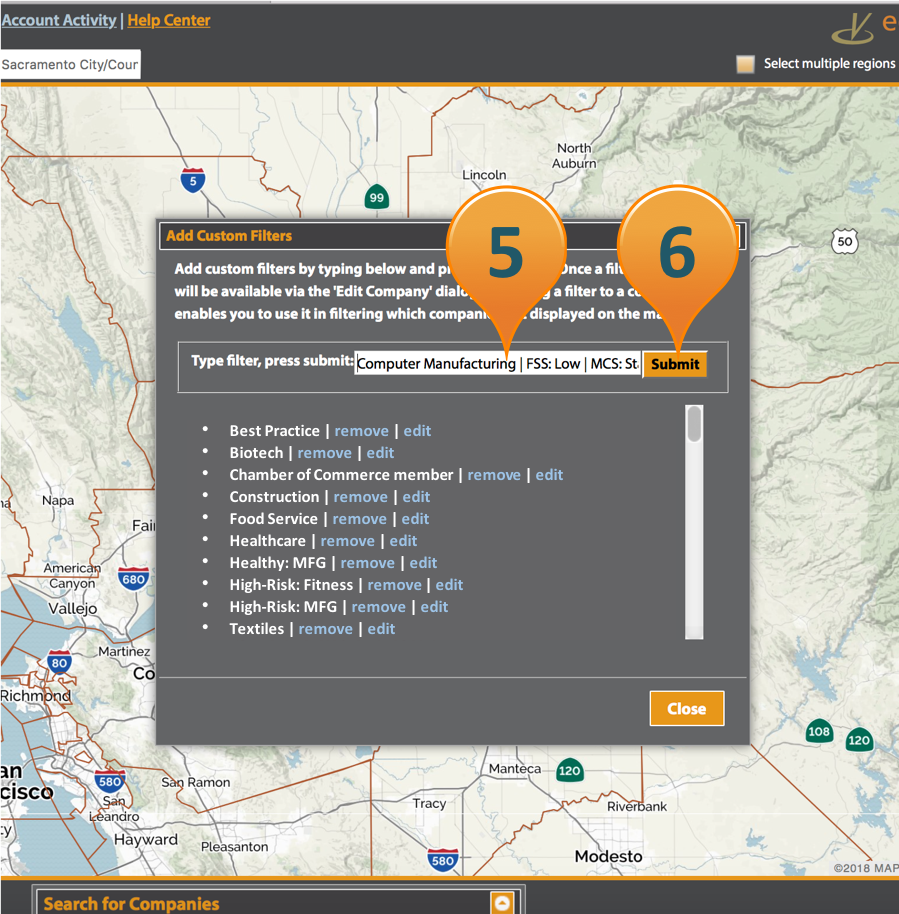Click the Highway 120 marker beside Highway 108

pos(859,740)
